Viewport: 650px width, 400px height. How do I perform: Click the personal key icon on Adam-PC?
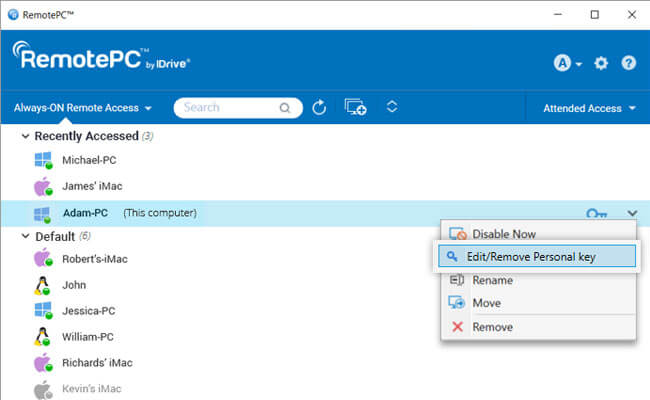[x=597, y=214]
